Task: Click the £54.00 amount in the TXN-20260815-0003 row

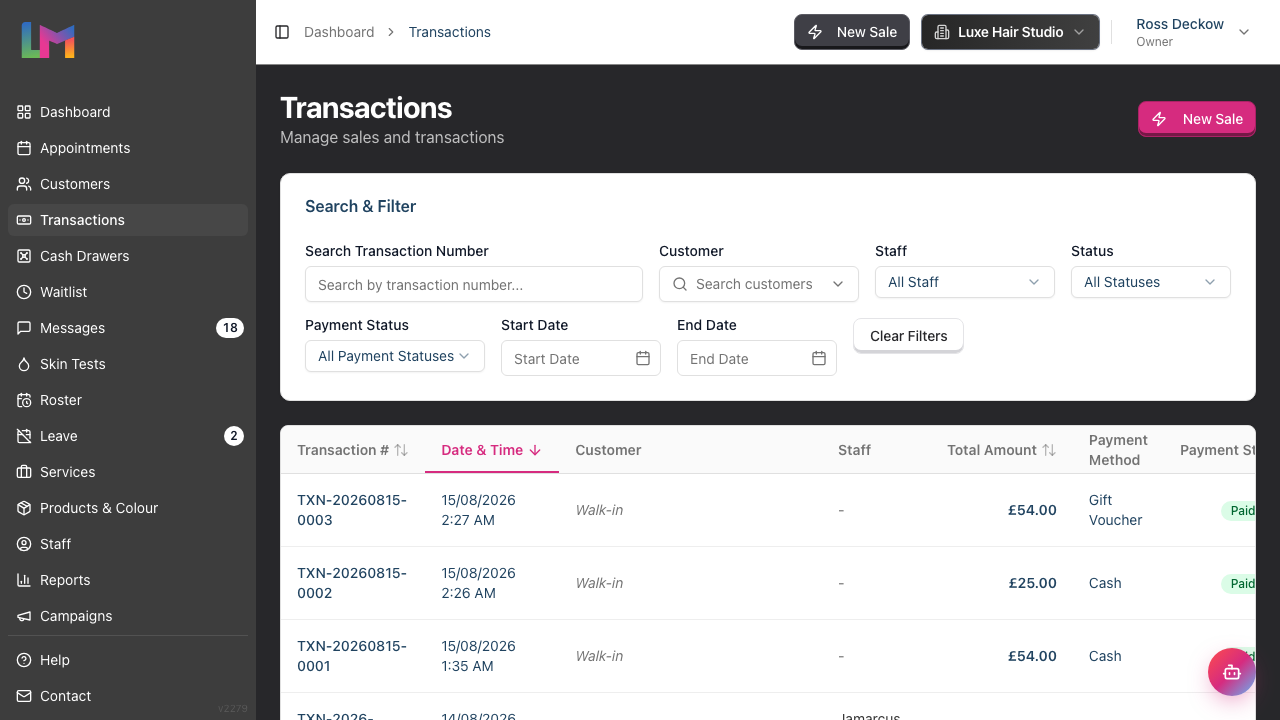Action: 1032,510
